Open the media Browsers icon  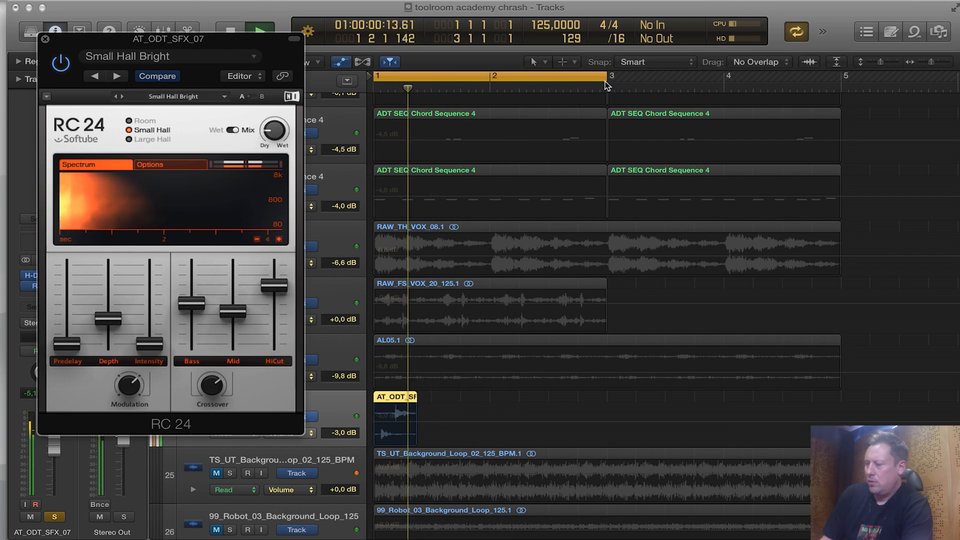[938, 32]
